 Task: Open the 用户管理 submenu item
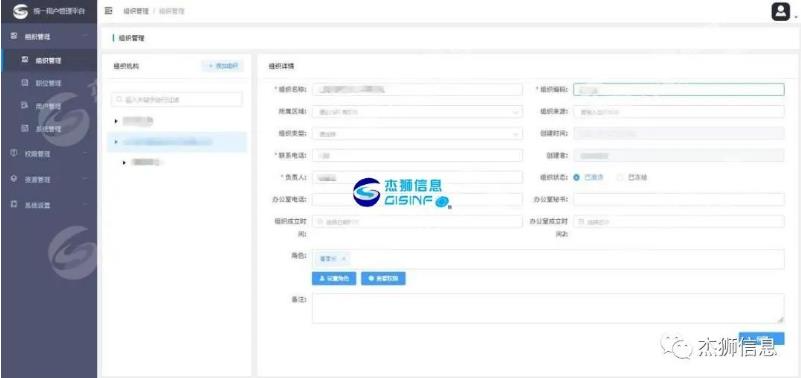pyautogui.click(x=49, y=106)
